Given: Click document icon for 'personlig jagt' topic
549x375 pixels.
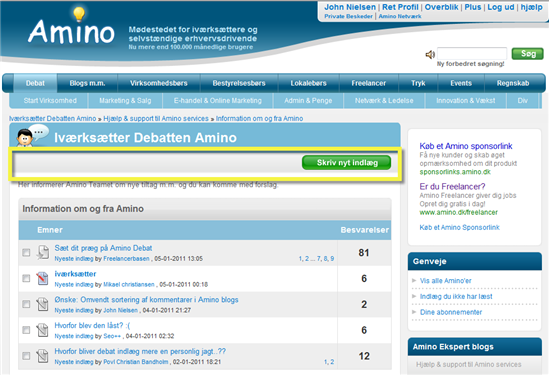Looking at the screenshot, I should coord(43,356).
